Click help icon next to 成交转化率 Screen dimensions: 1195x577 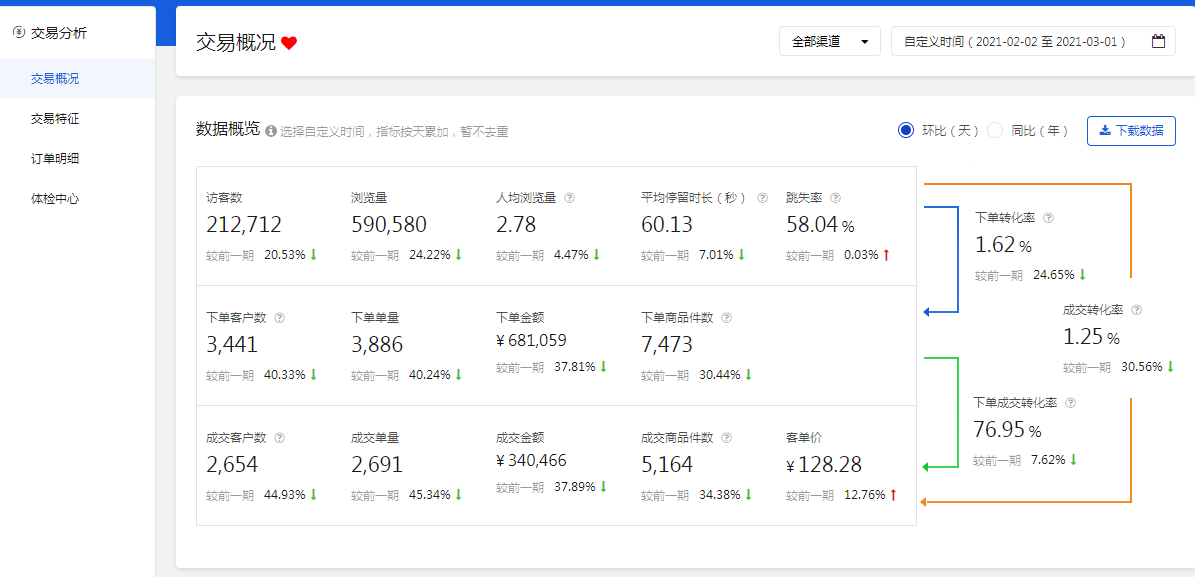pyautogui.click(x=1136, y=310)
